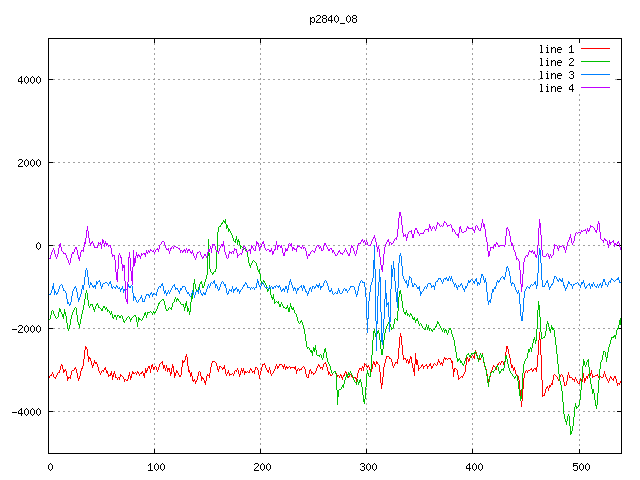This screenshot has height=480, width=640.
Task: Click the red line 1 legend sample
Action: tap(596, 49)
